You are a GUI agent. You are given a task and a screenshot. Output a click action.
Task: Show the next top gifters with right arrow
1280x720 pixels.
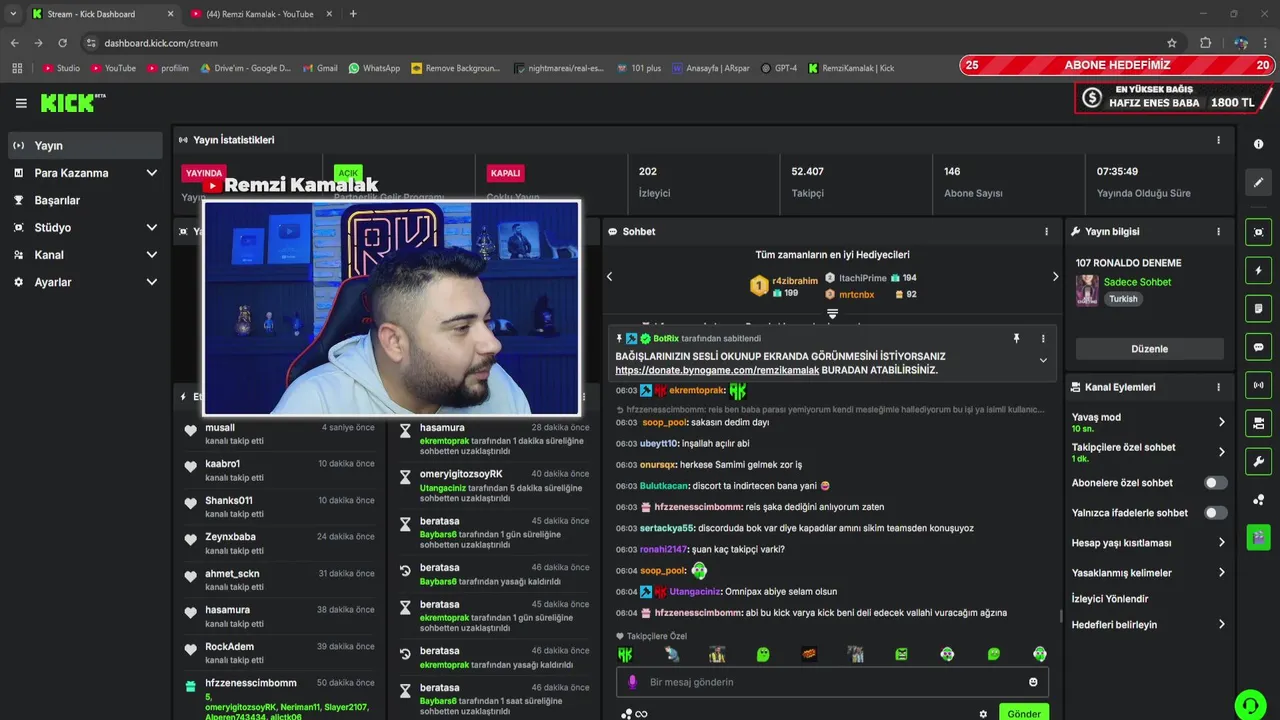click(1055, 277)
